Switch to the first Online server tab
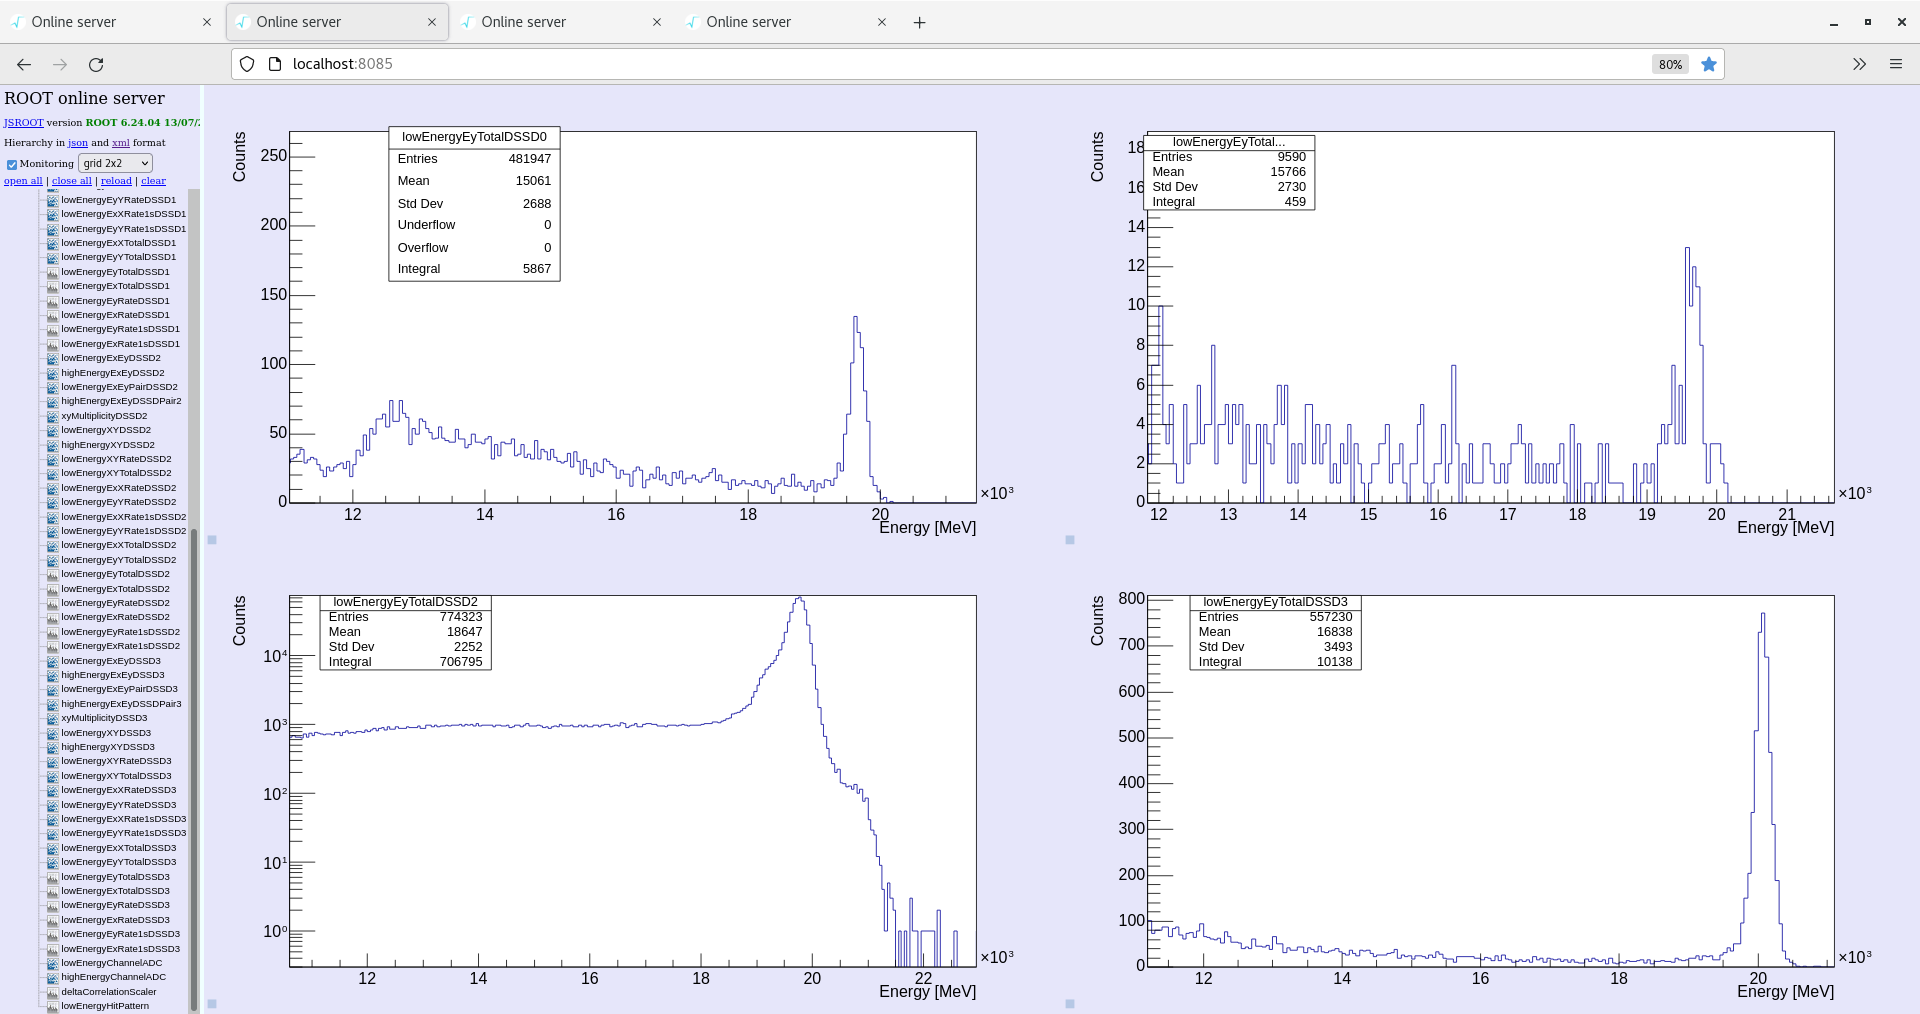This screenshot has width=1920, height=1014. point(110,22)
